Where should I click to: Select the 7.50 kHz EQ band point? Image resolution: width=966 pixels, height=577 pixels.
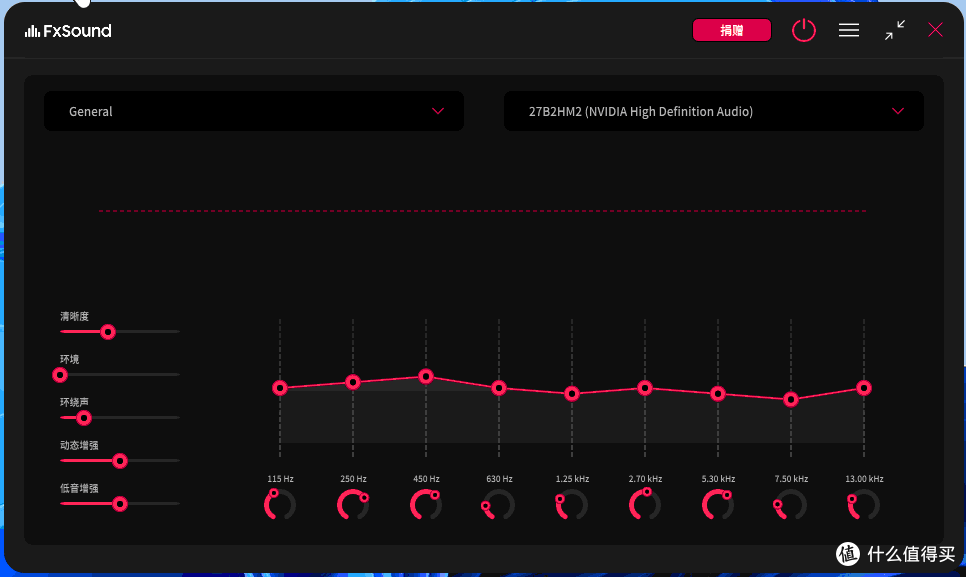791,399
